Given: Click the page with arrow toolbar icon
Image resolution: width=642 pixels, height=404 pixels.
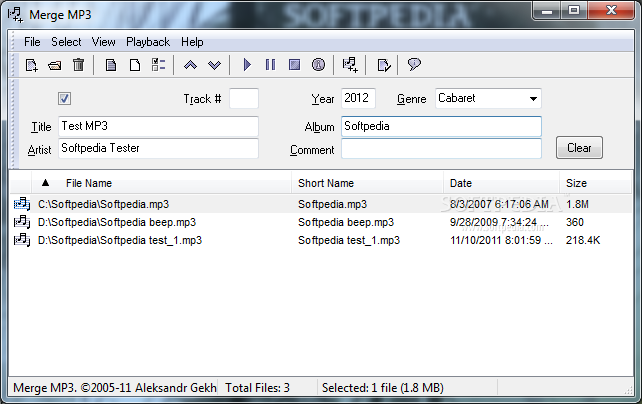Looking at the screenshot, I should [384, 65].
